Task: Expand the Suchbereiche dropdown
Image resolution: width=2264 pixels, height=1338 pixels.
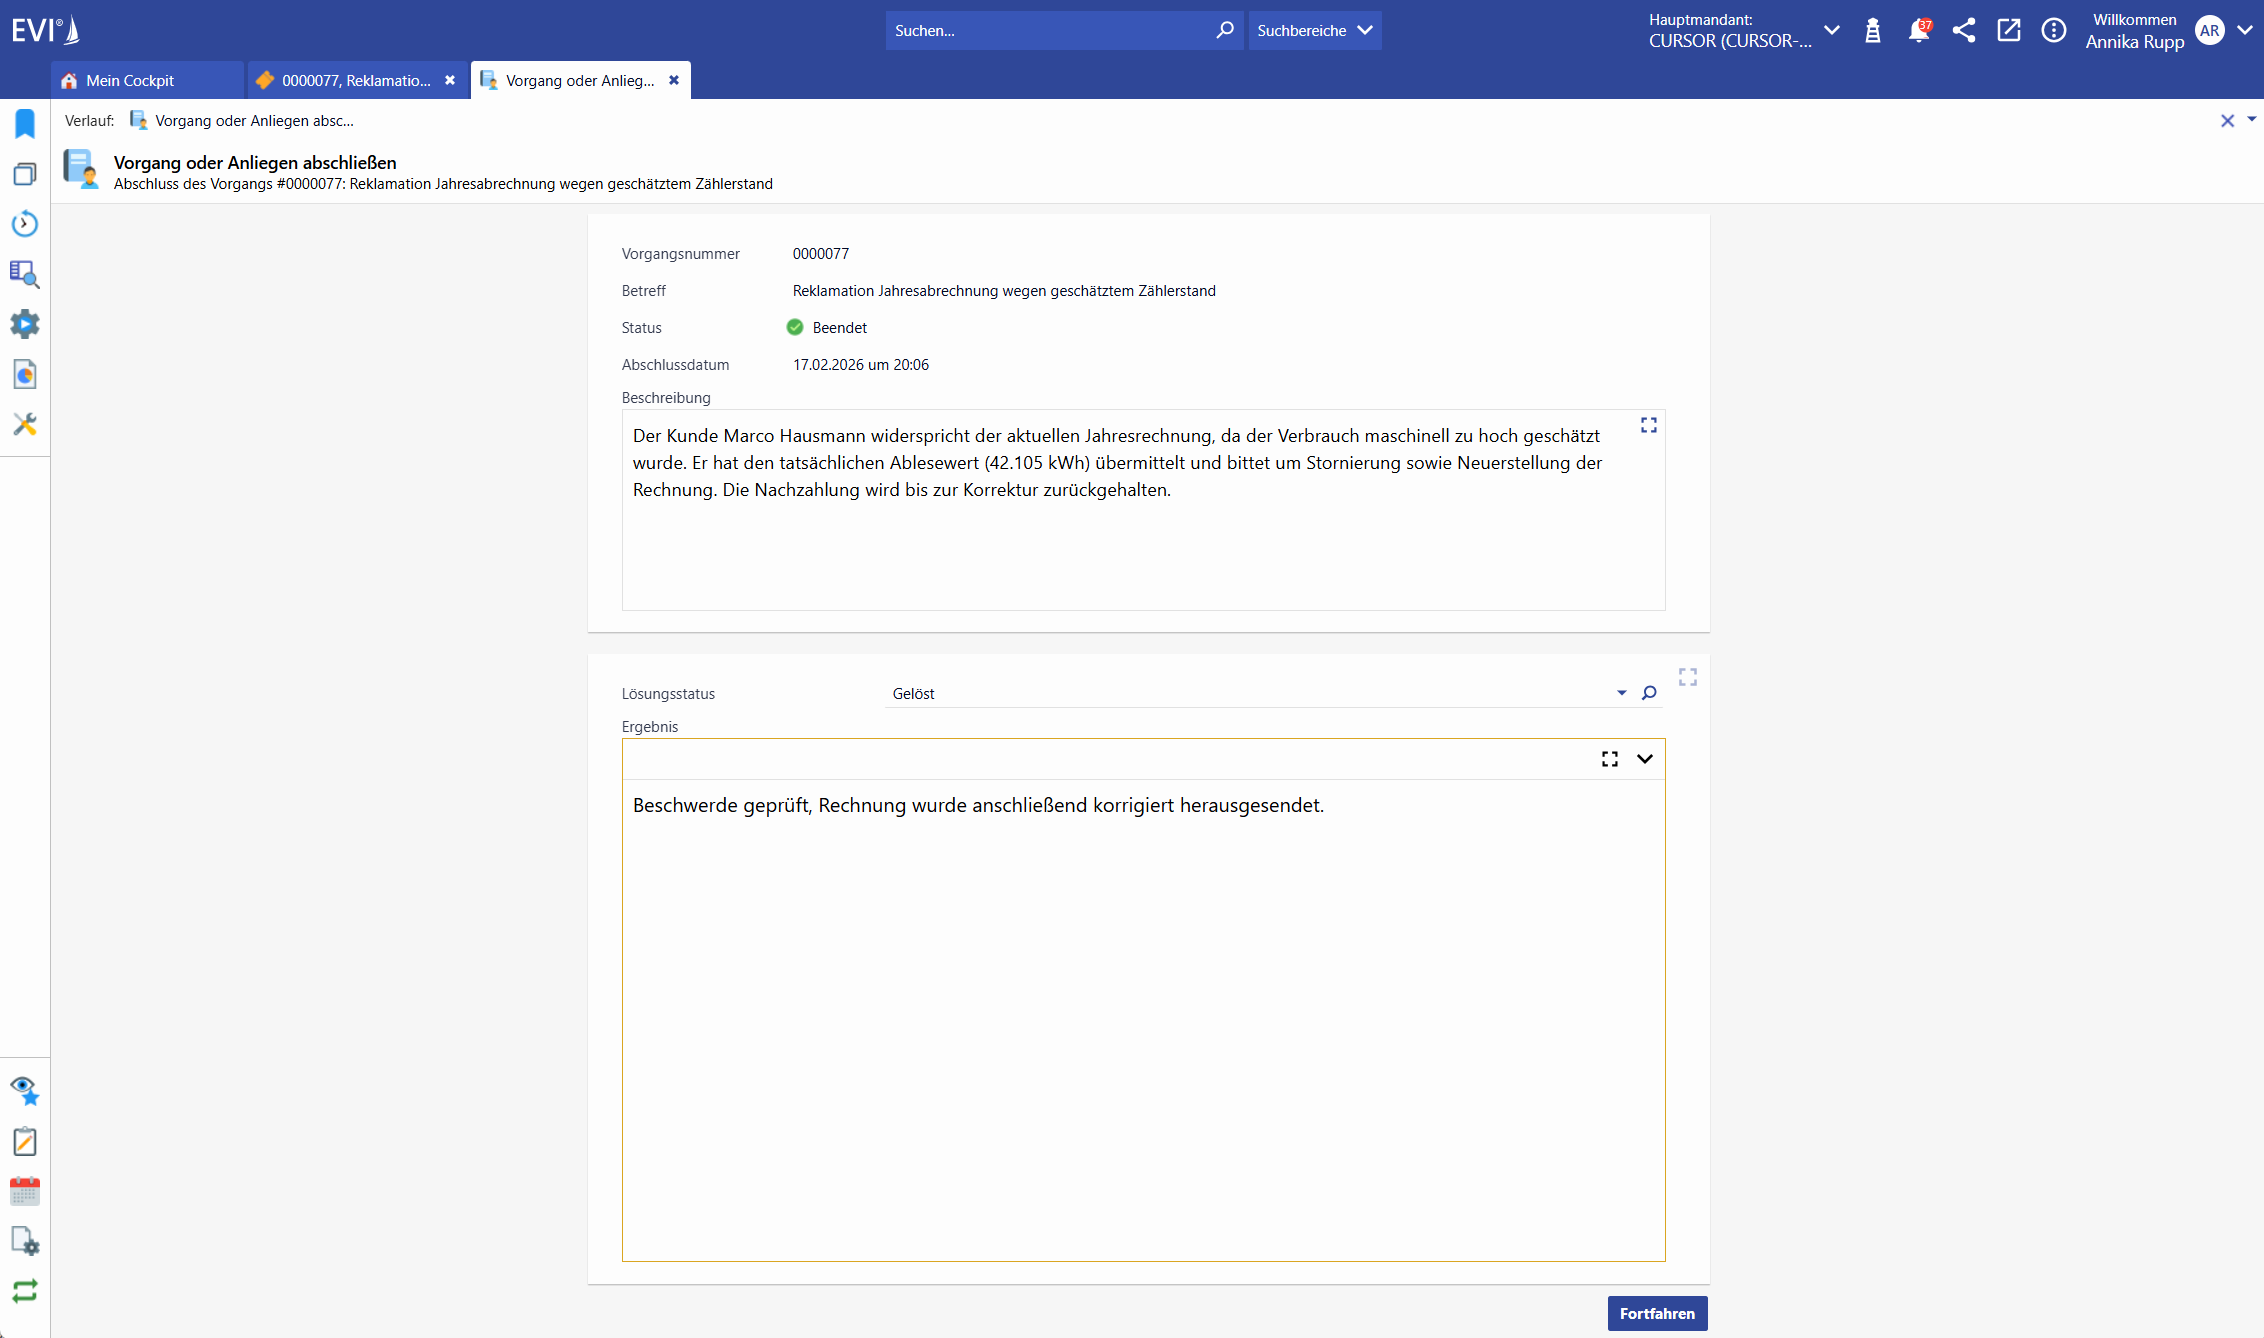Action: (1314, 31)
